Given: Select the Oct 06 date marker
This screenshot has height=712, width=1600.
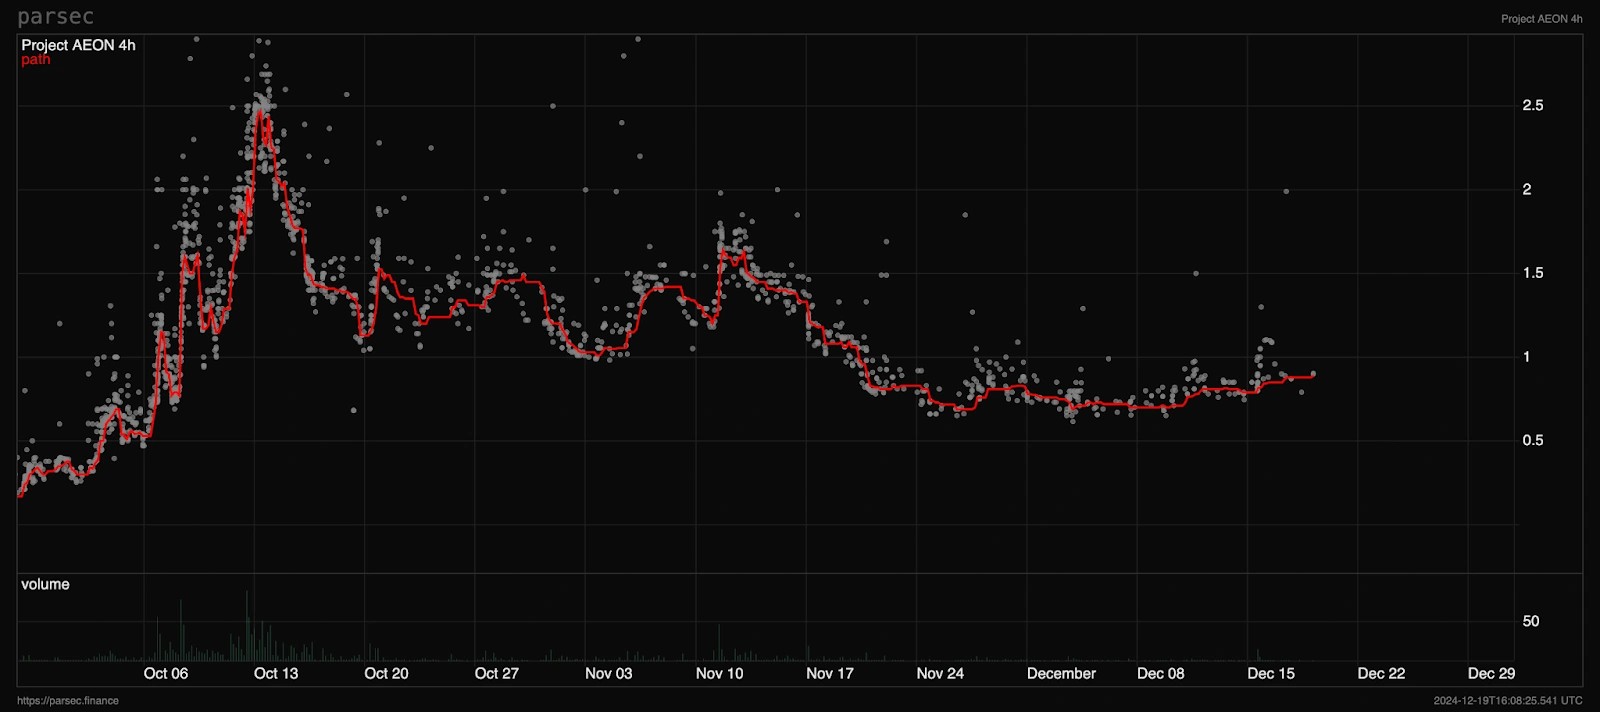Looking at the screenshot, I should coord(166,673).
